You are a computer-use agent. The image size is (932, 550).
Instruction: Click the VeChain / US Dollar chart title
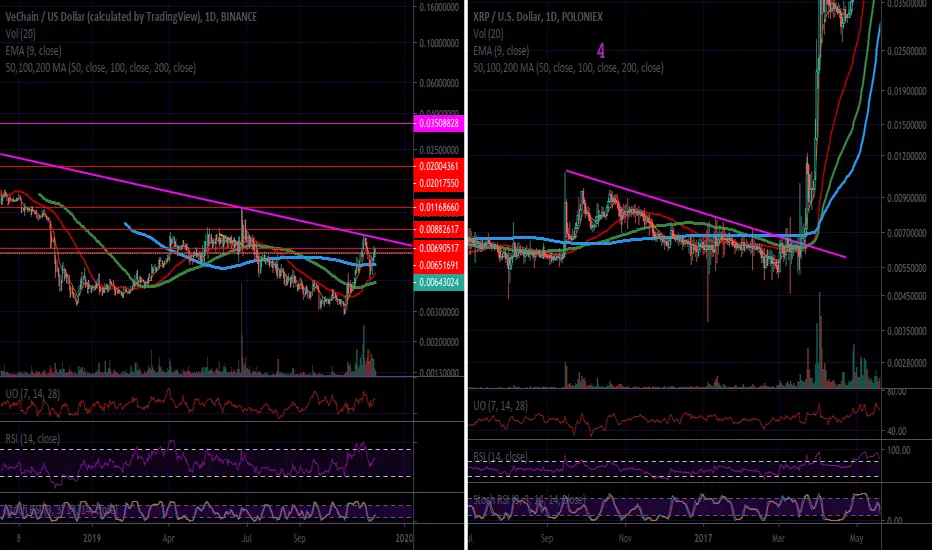(x=131, y=17)
